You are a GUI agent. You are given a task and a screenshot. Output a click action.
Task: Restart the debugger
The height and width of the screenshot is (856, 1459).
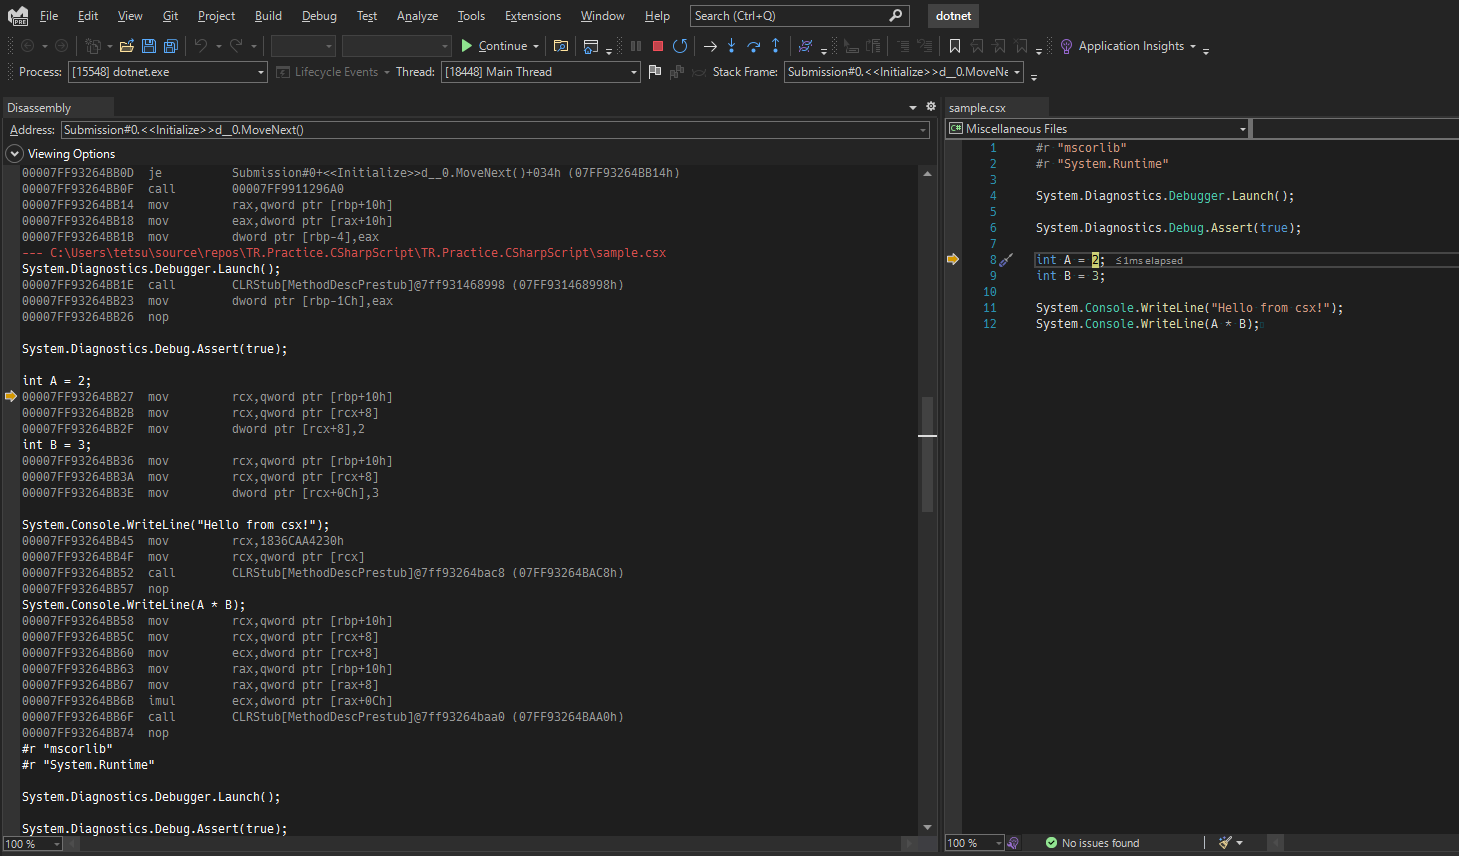[680, 45]
